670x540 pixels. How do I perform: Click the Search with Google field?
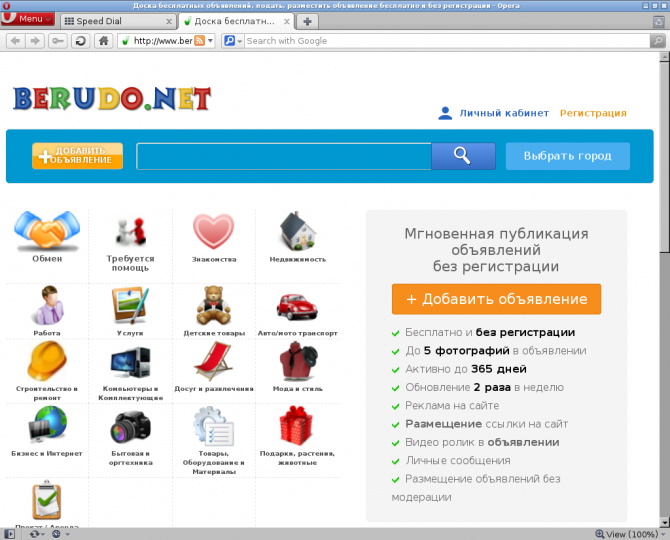(447, 41)
